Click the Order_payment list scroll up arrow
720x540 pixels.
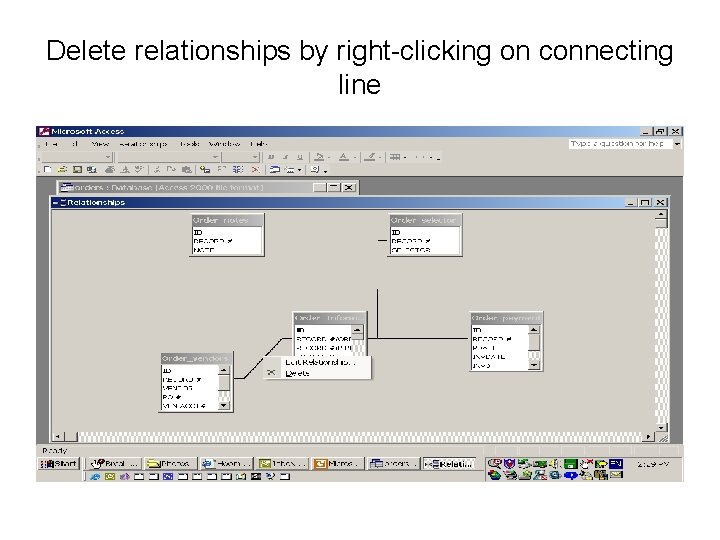533,330
